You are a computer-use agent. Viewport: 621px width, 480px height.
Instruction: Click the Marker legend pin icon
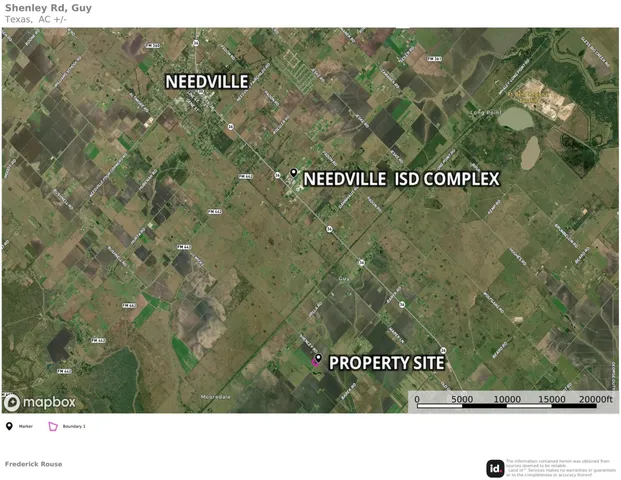9,426
